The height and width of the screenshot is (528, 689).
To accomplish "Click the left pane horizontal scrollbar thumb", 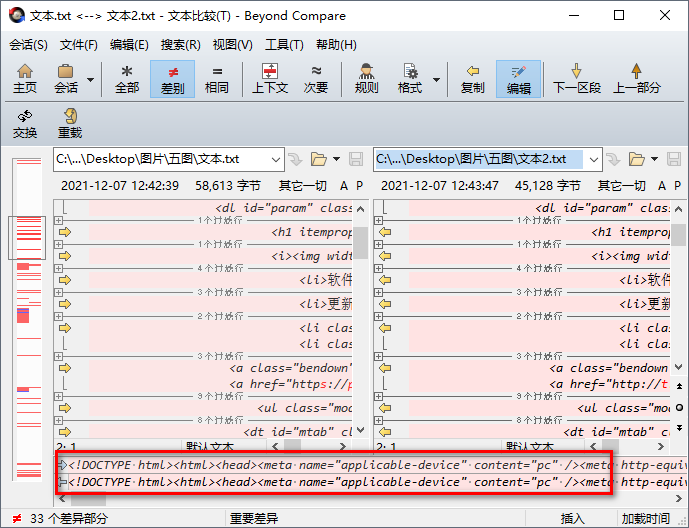I will click(292, 446).
